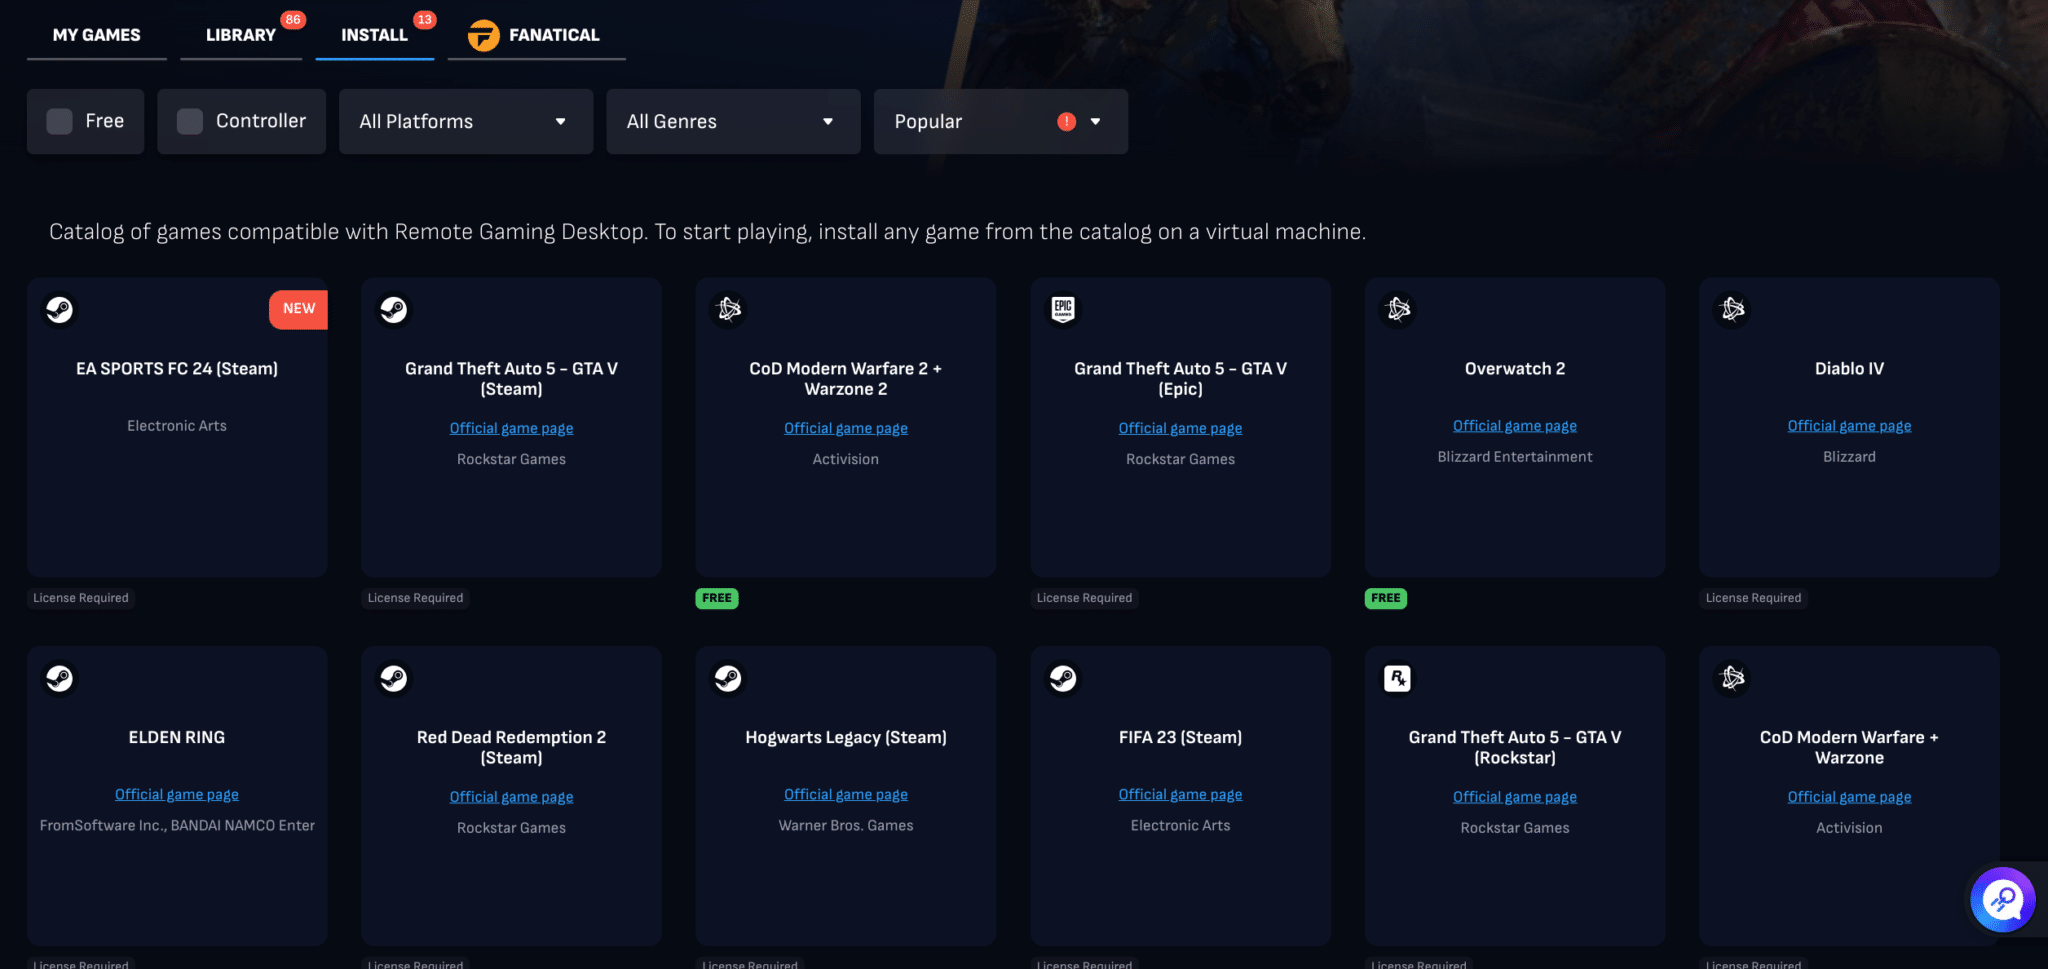Enable the Free filter checkbox
2048x969 pixels.
click(x=59, y=120)
